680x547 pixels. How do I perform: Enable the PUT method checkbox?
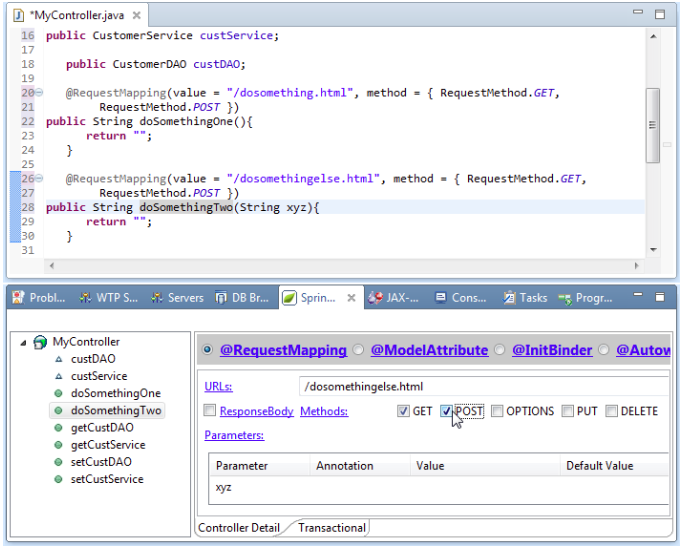click(x=567, y=411)
